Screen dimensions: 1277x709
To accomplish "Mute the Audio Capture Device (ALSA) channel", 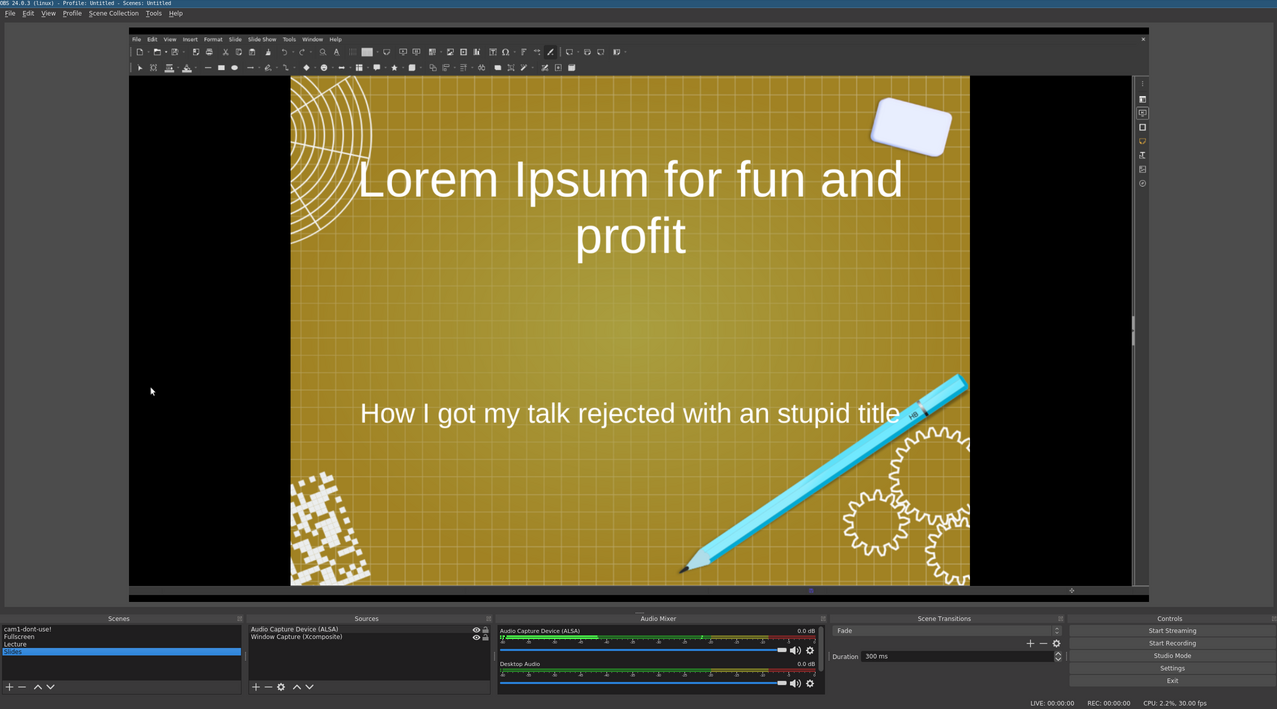I will (x=795, y=651).
